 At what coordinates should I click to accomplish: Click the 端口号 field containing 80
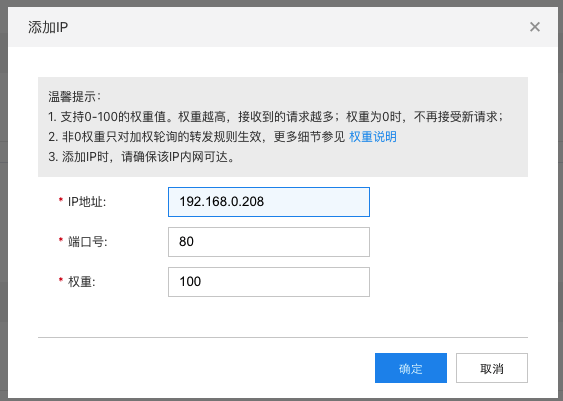click(269, 242)
